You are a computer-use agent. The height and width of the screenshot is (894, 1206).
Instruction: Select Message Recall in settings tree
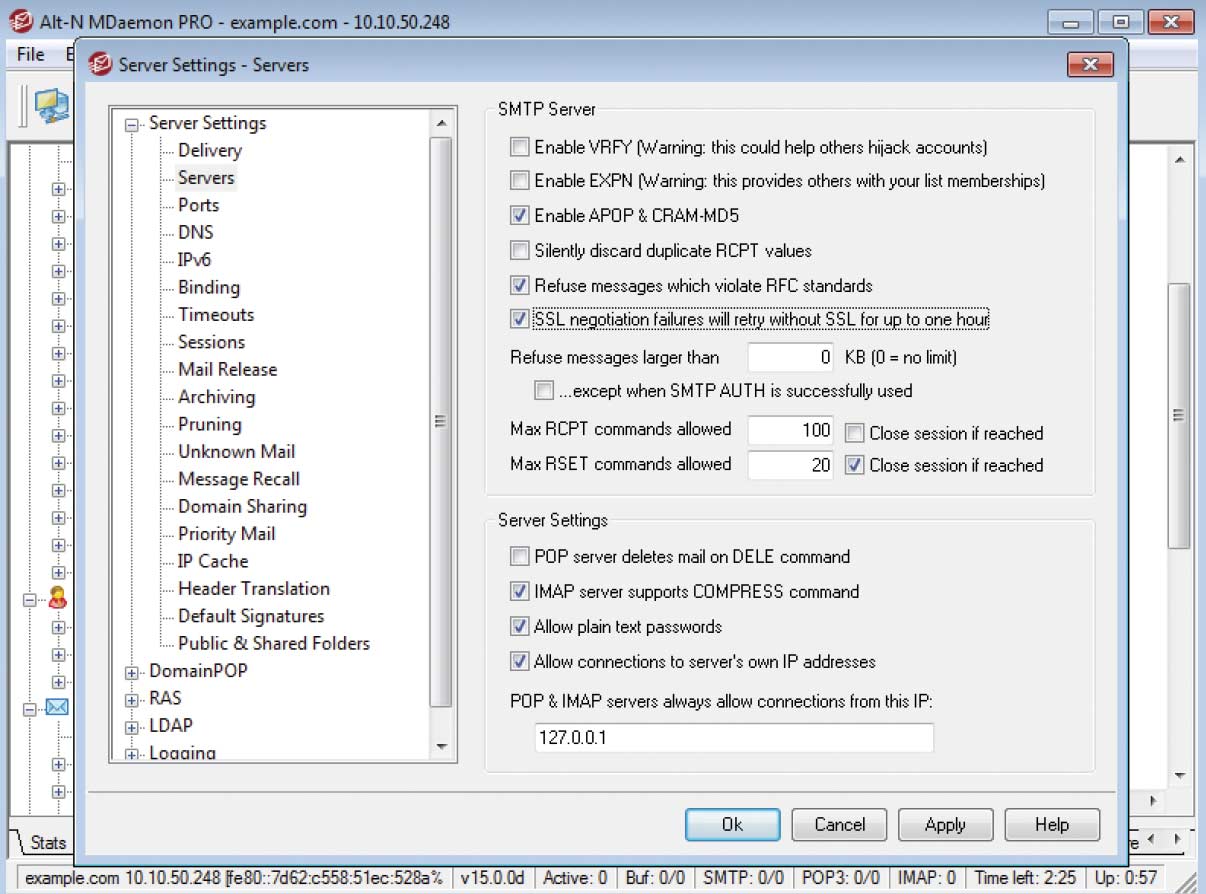(x=239, y=479)
